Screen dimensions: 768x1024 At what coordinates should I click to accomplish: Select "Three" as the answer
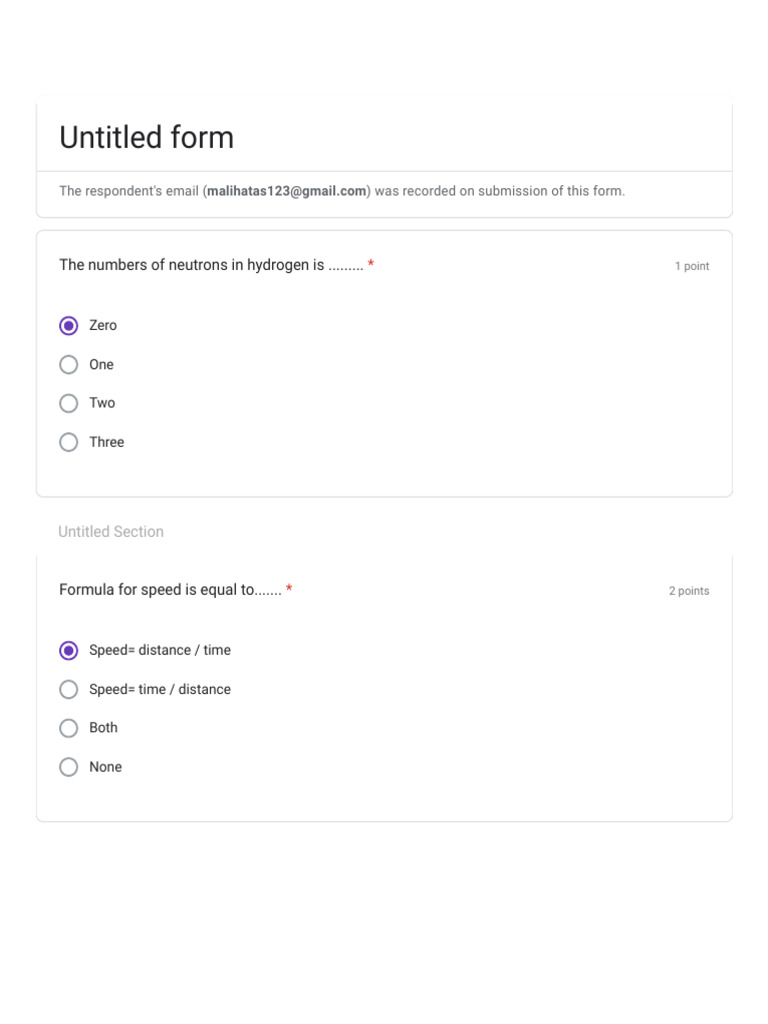pyautogui.click(x=69, y=442)
